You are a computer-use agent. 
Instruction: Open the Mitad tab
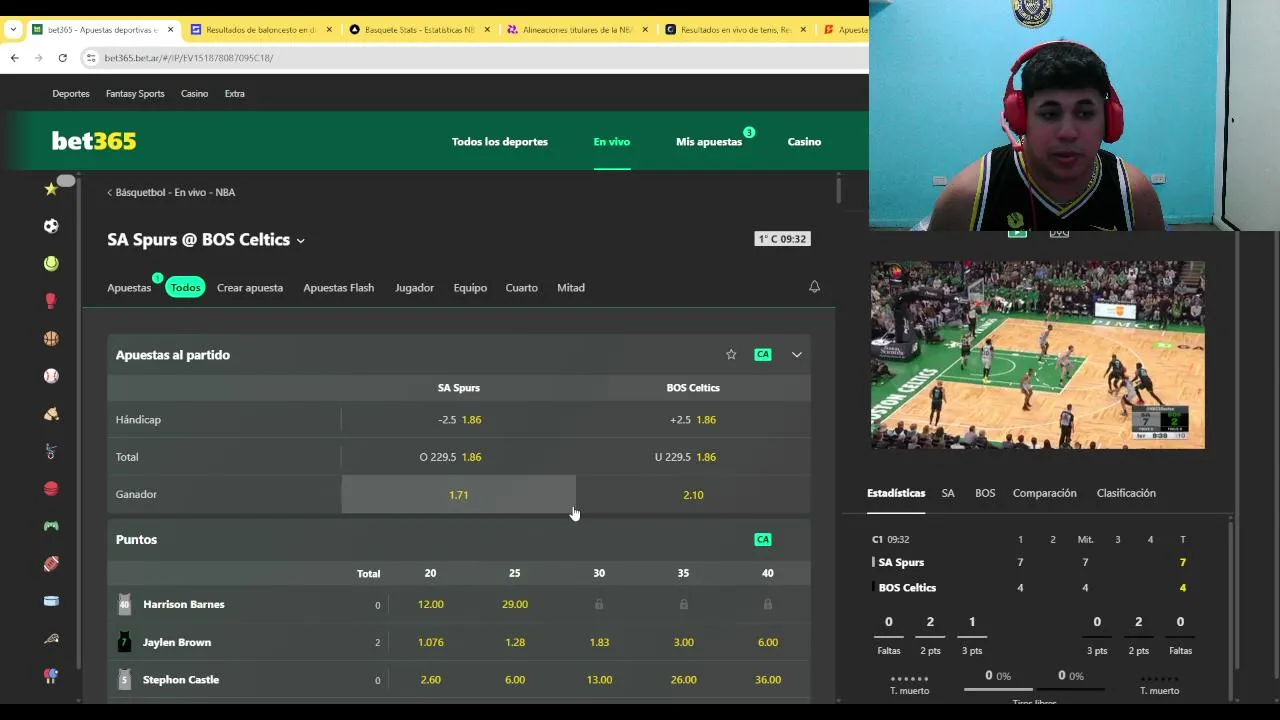tap(571, 288)
